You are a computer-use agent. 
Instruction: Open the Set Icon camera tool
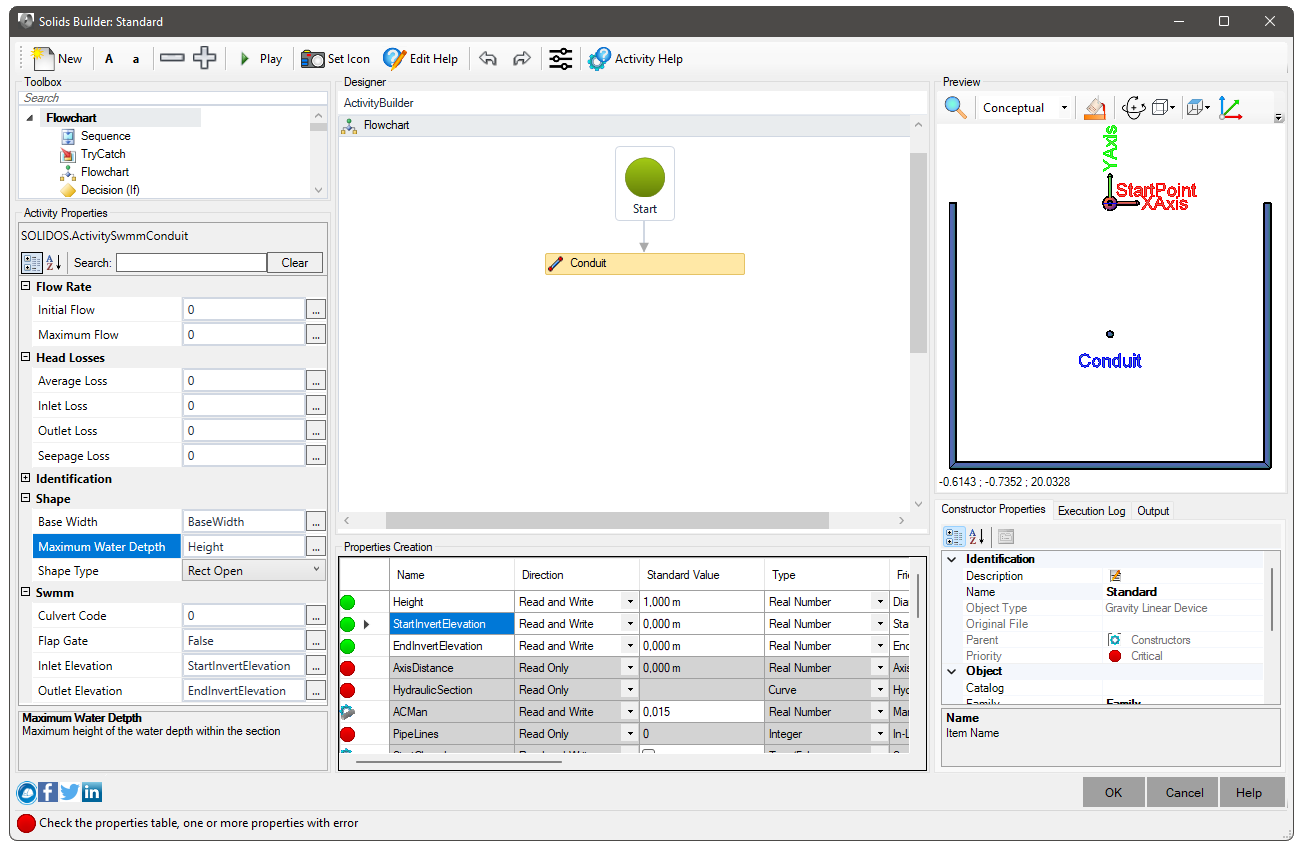[336, 59]
